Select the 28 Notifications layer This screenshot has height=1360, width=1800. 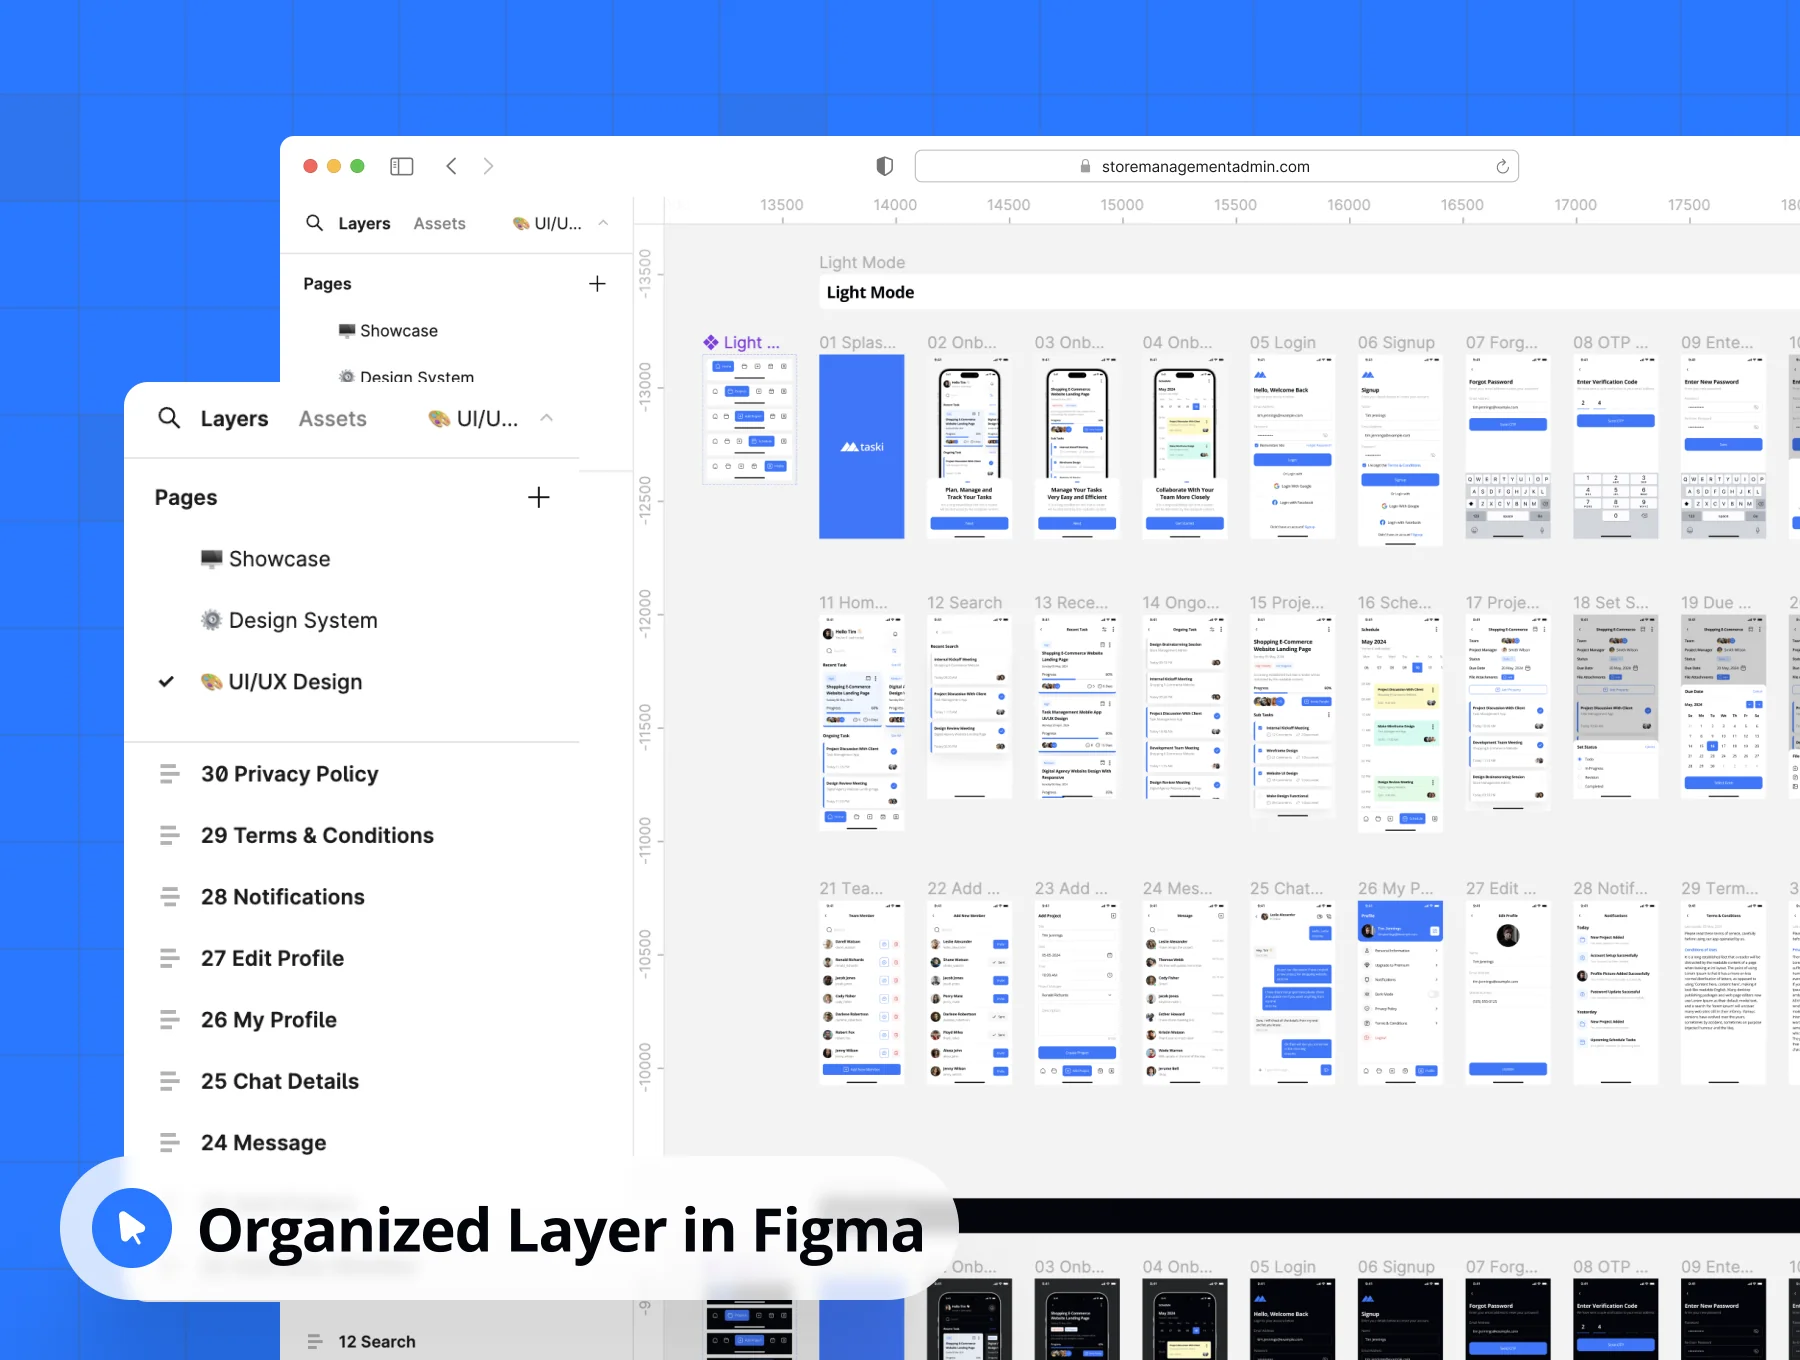click(x=282, y=897)
